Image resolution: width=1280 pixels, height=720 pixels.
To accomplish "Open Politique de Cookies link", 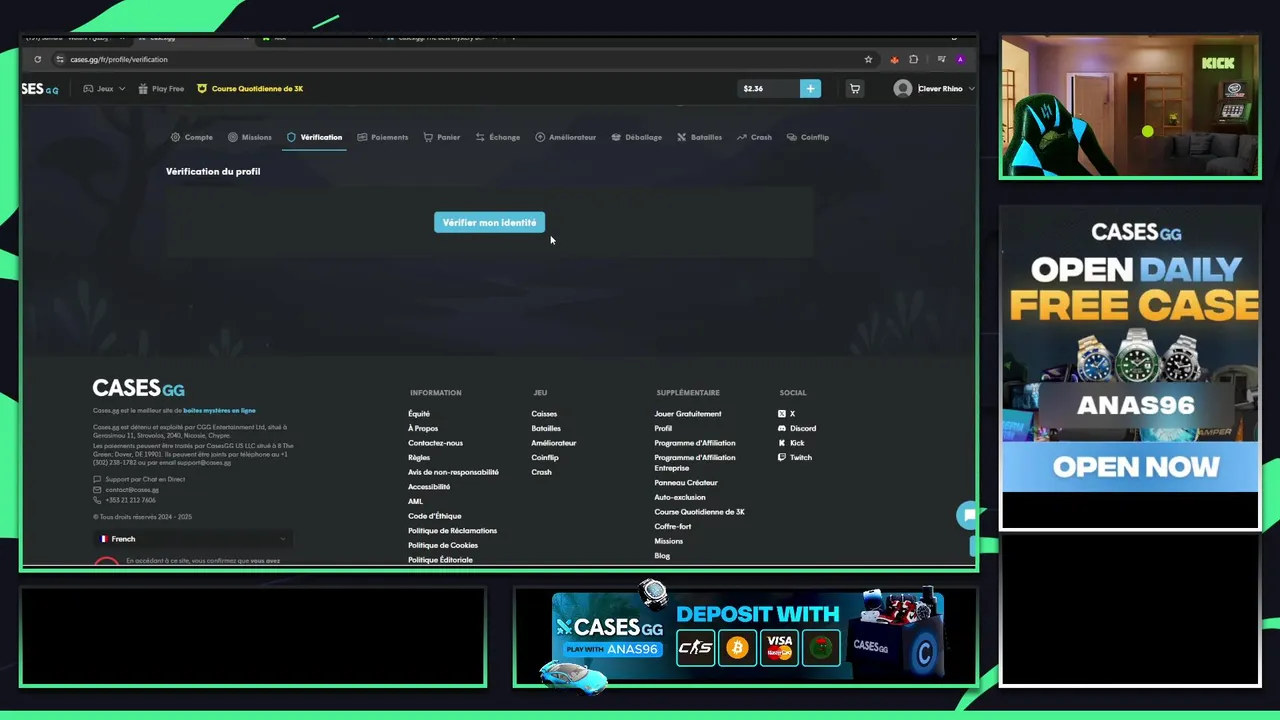I will 443,546.
